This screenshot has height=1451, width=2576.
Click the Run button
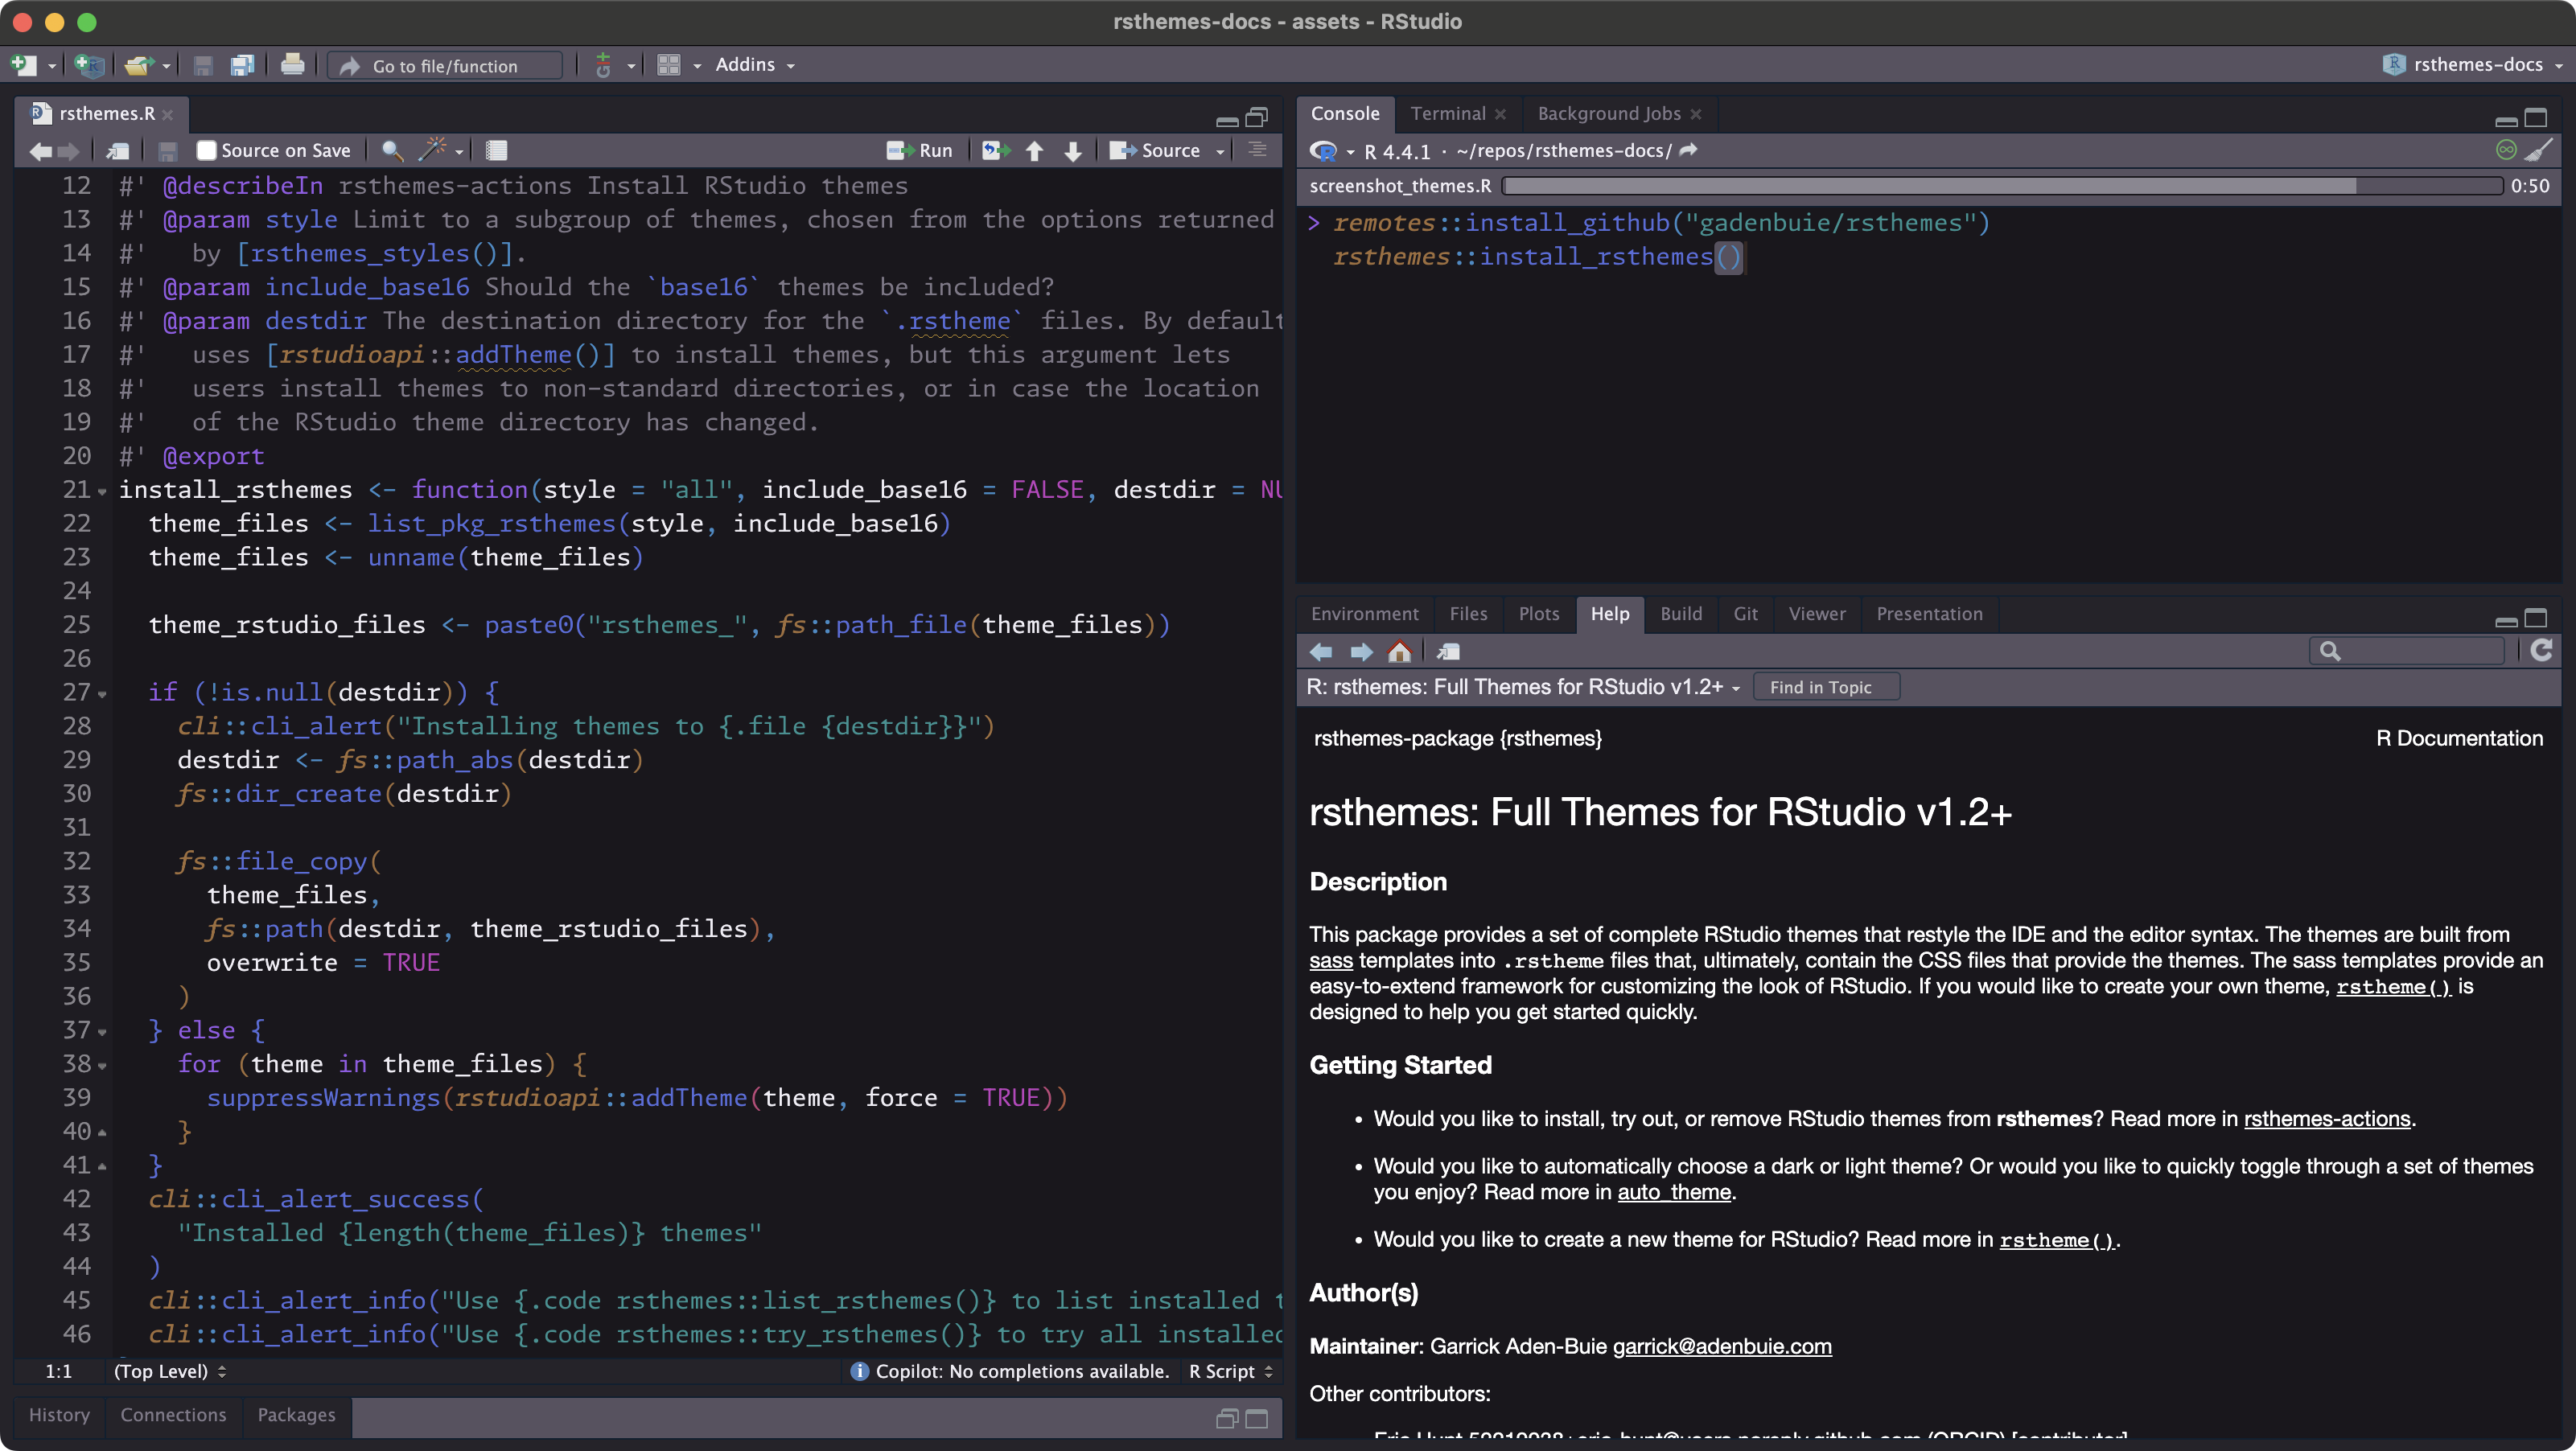(920, 150)
